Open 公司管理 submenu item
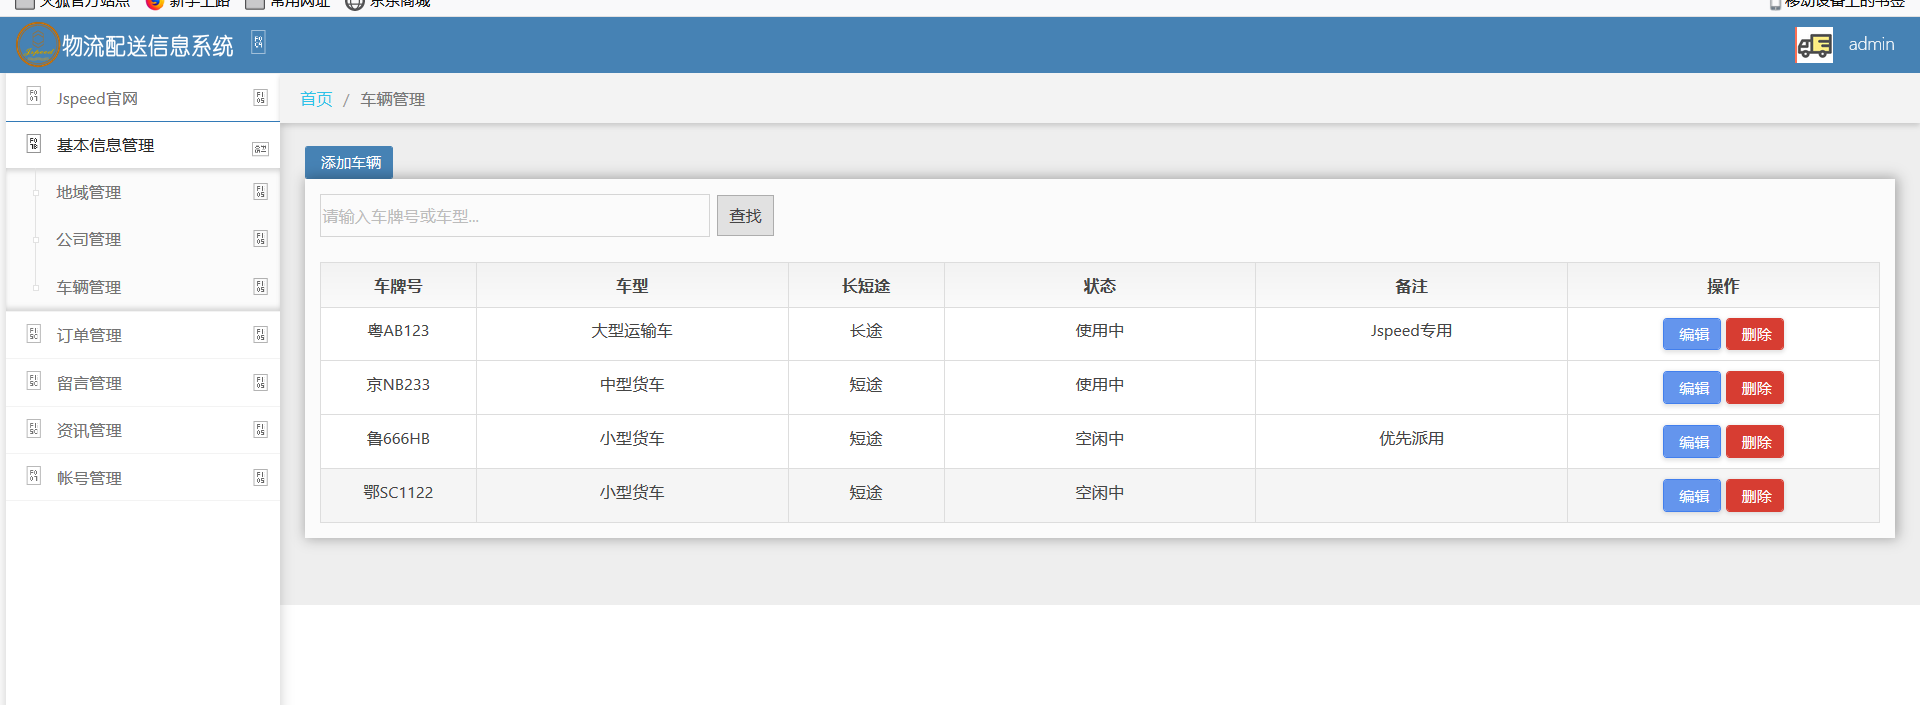Image resolution: width=1920 pixels, height=705 pixels. tap(143, 239)
